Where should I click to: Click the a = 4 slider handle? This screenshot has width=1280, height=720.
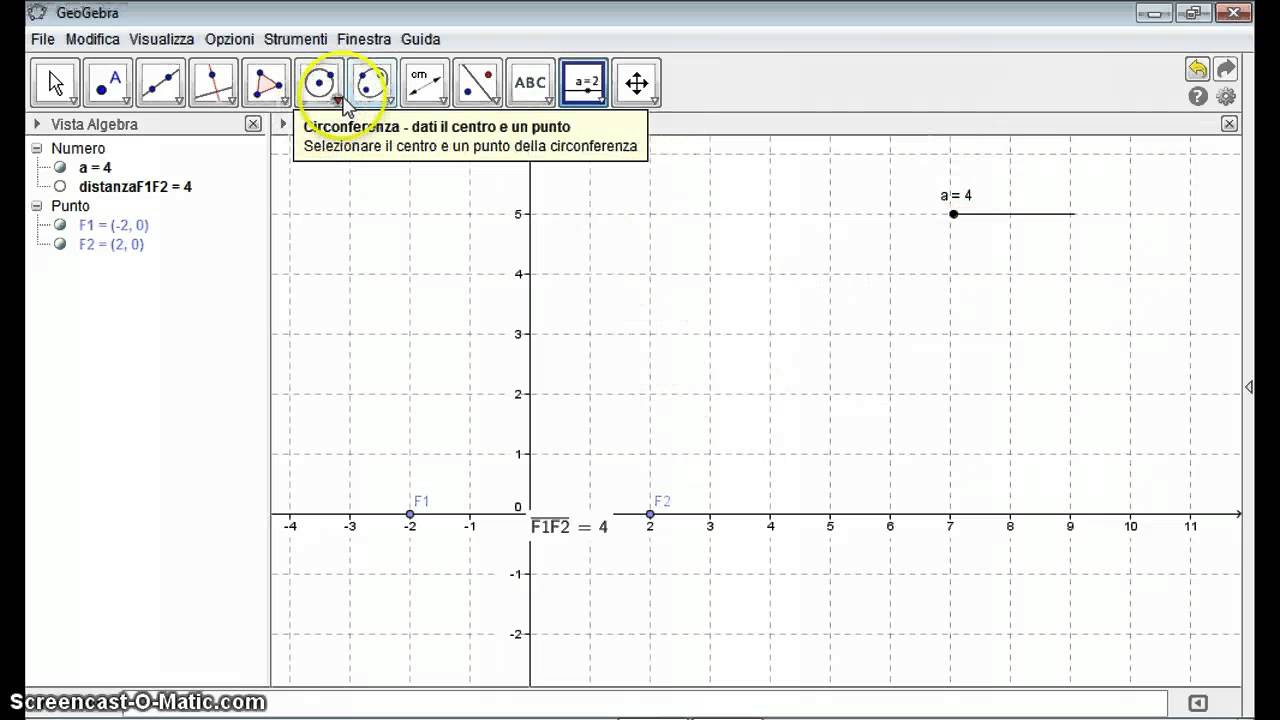[x=954, y=214]
